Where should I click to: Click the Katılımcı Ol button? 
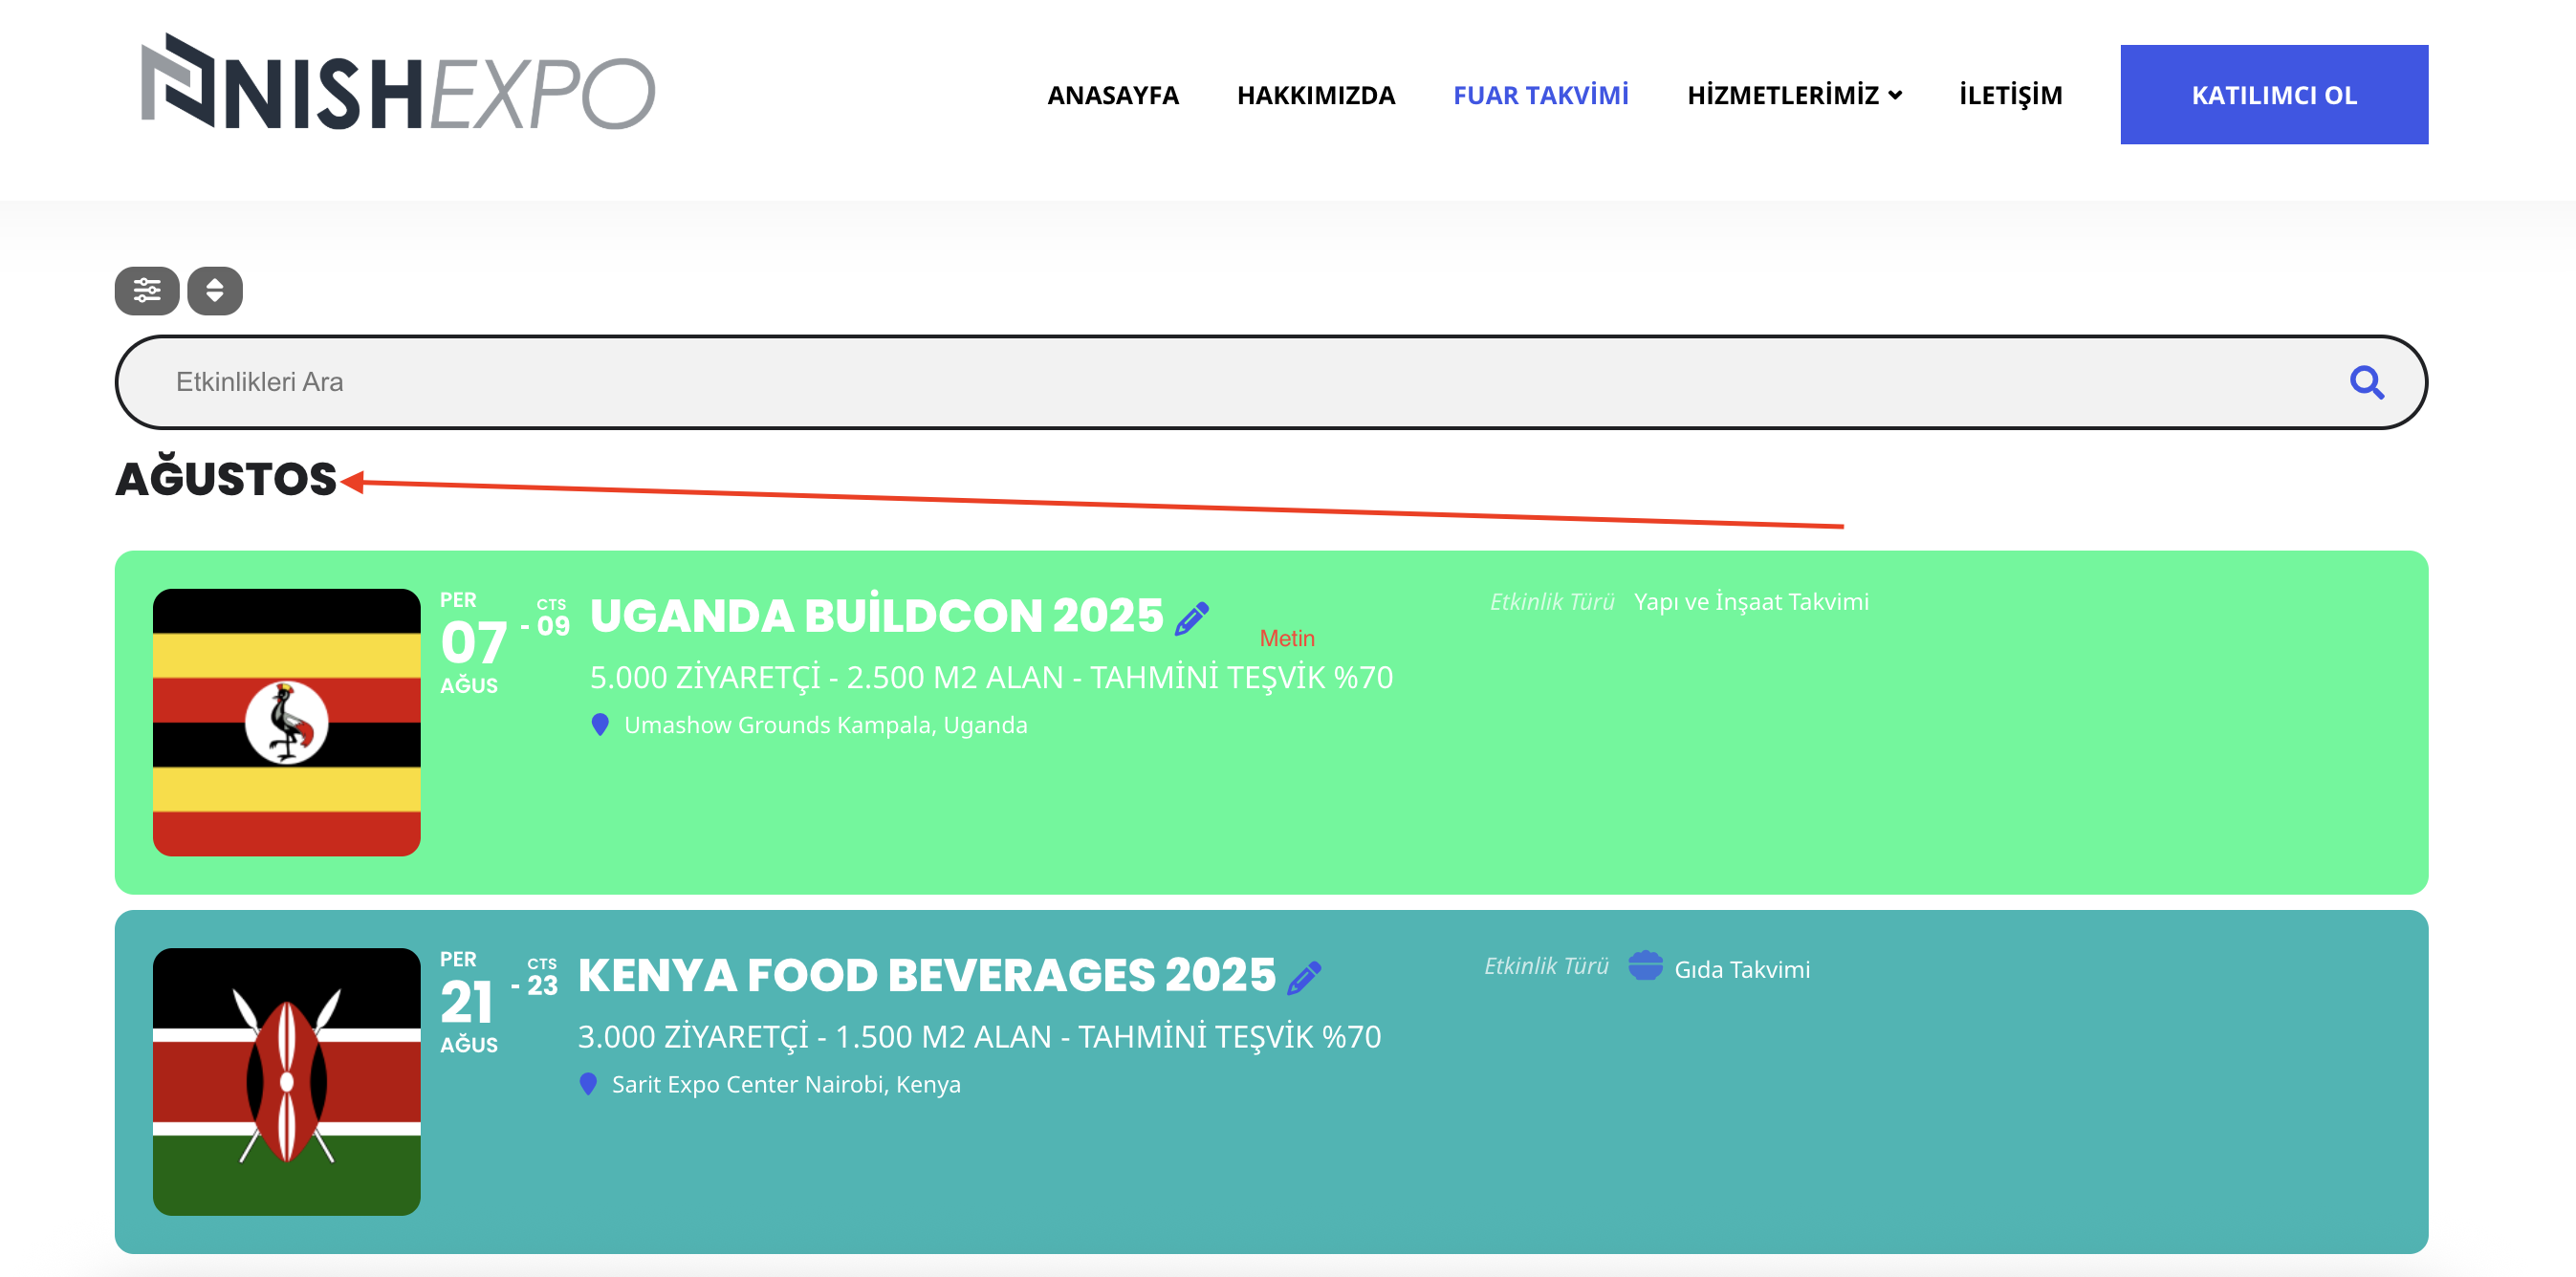pos(2274,95)
